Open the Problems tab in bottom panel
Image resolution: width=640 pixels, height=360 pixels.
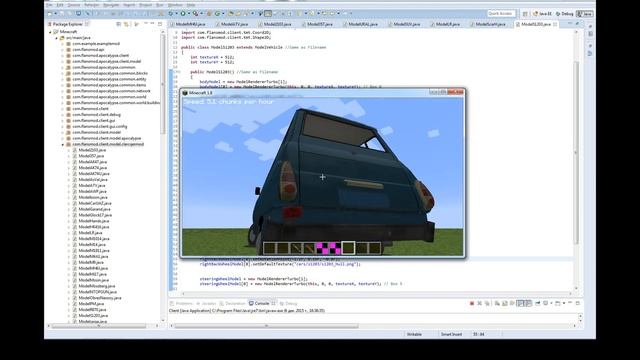[x=181, y=303]
